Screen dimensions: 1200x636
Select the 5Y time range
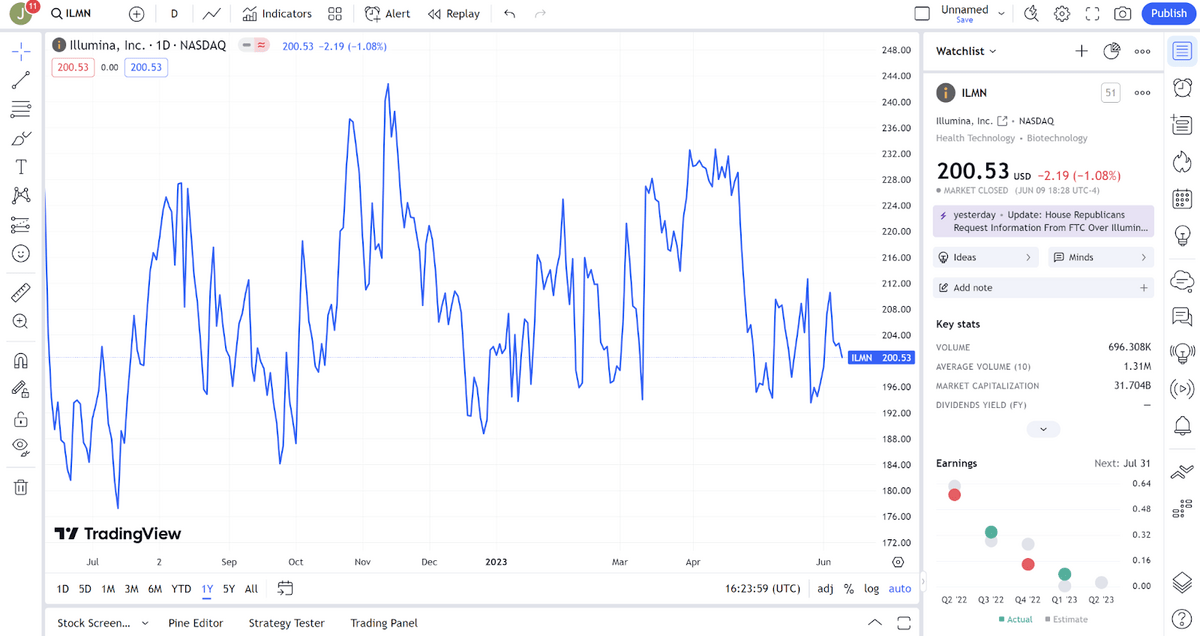(x=229, y=589)
